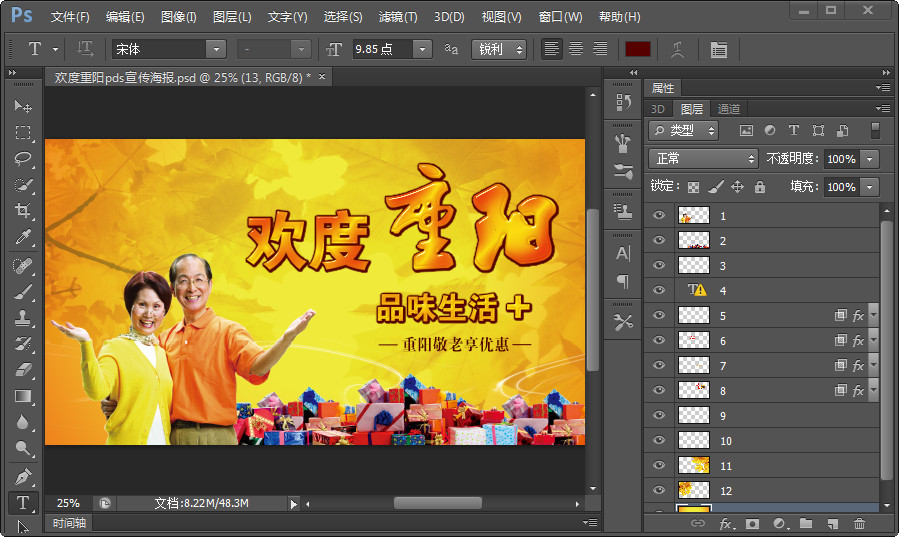Open the character and paragraph panel
The image size is (899, 537).
[x=718, y=49]
